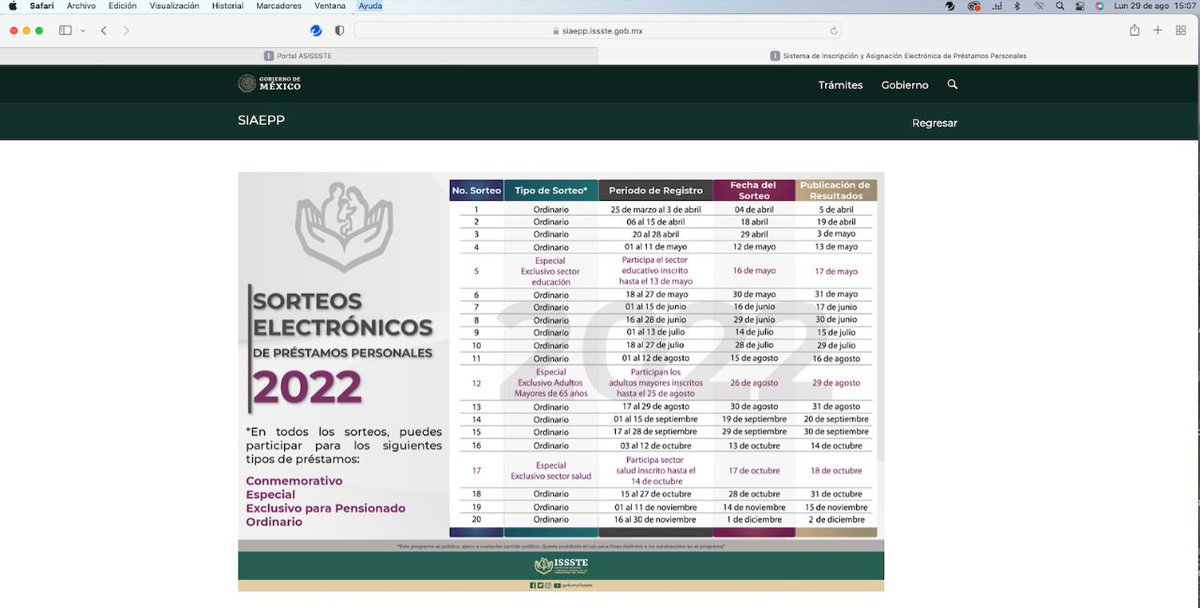Open the Share sheet icon

point(1135,31)
